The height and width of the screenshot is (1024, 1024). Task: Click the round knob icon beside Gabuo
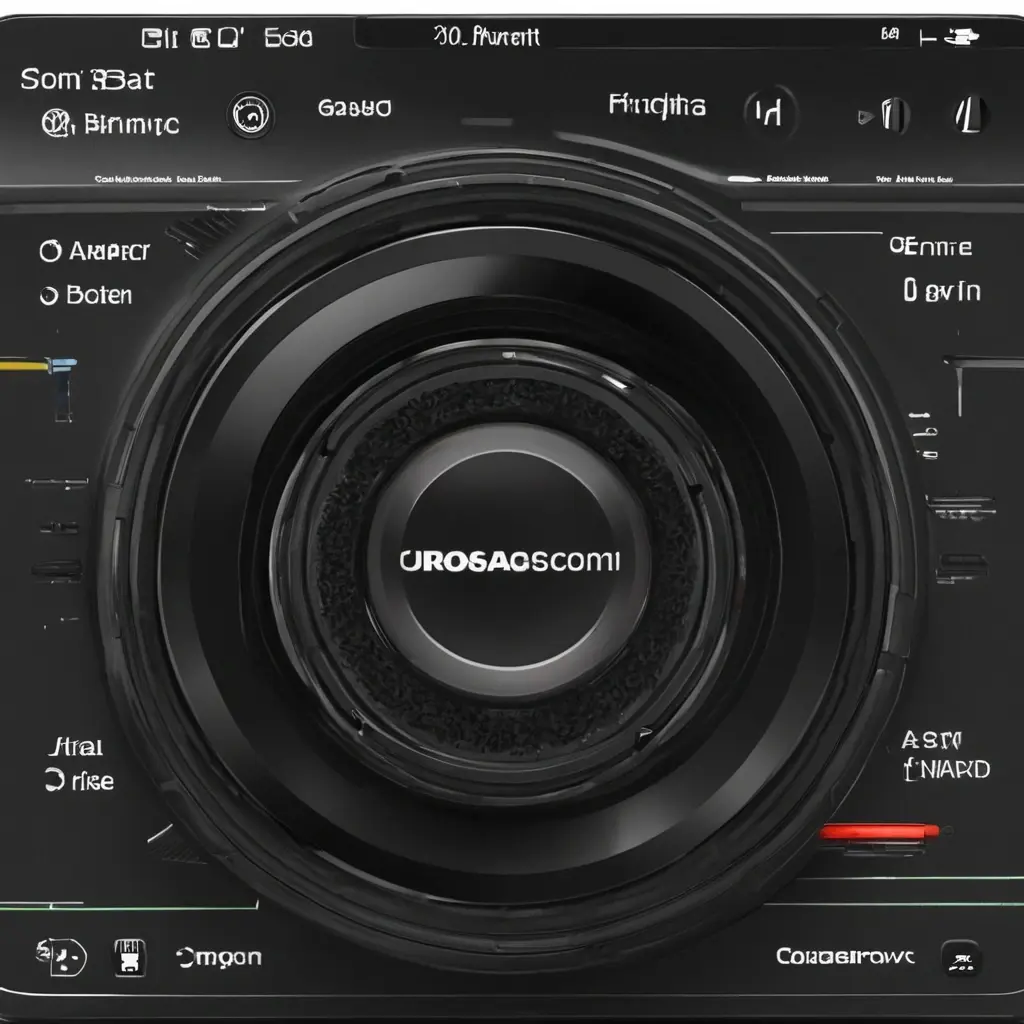click(251, 115)
